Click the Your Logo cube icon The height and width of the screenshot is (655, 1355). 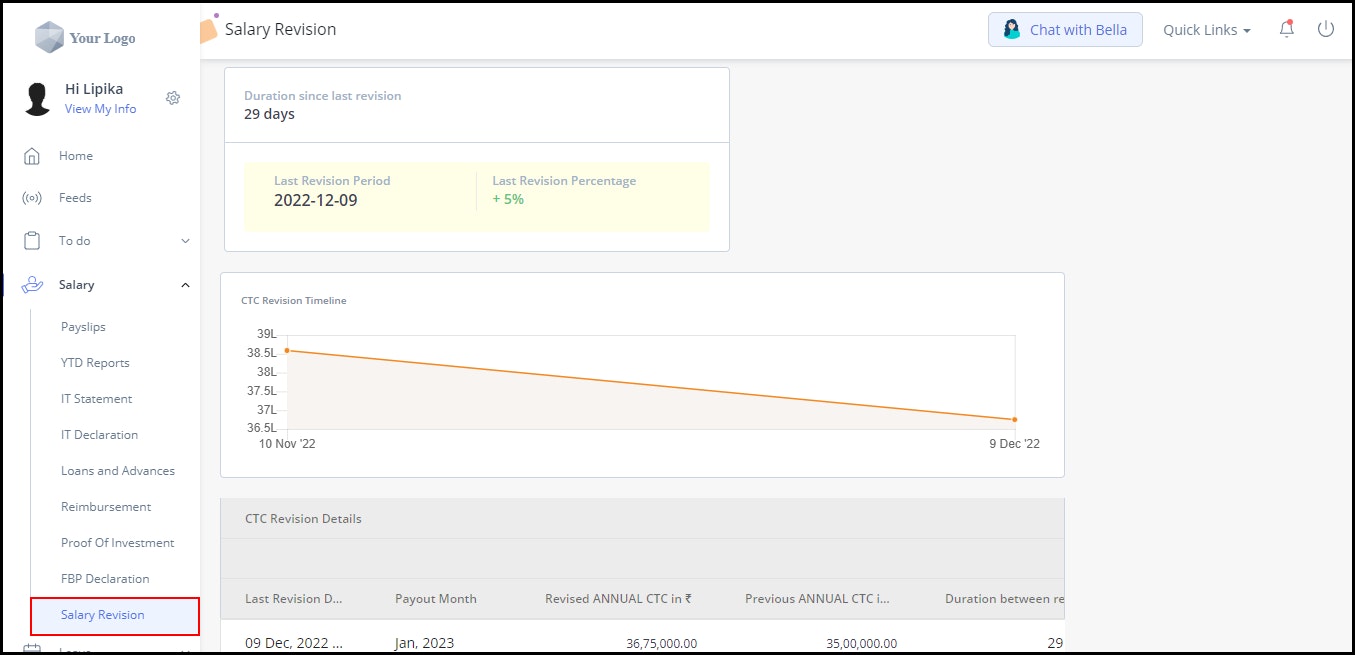point(49,38)
